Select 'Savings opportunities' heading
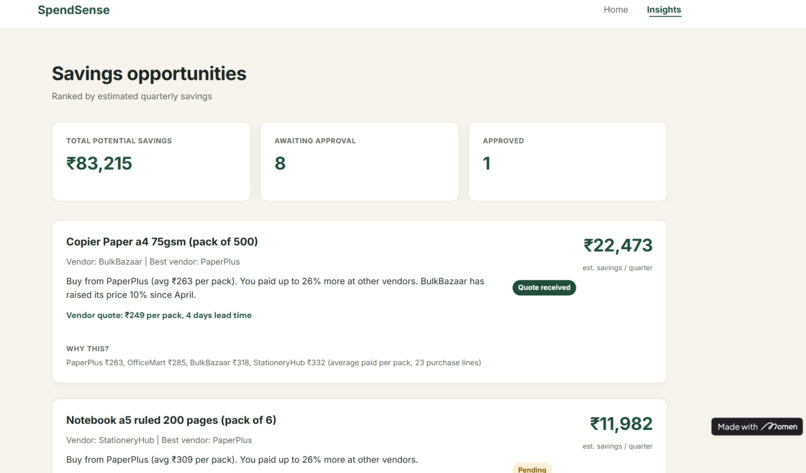806x473 pixels. pos(149,74)
